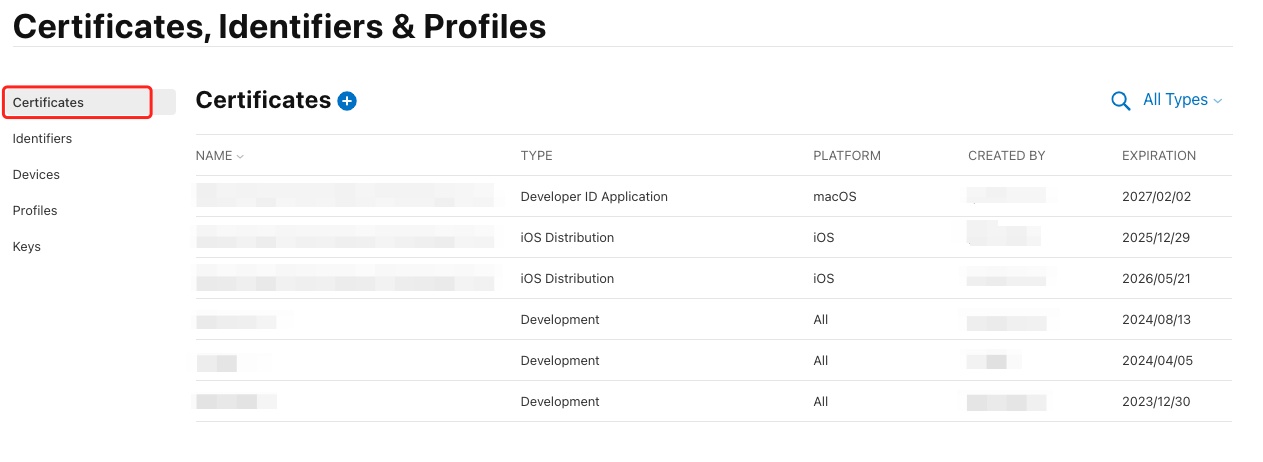Screen dimensions: 1263x462
Task: Select Certificates in the sidebar
Action: [48, 103]
